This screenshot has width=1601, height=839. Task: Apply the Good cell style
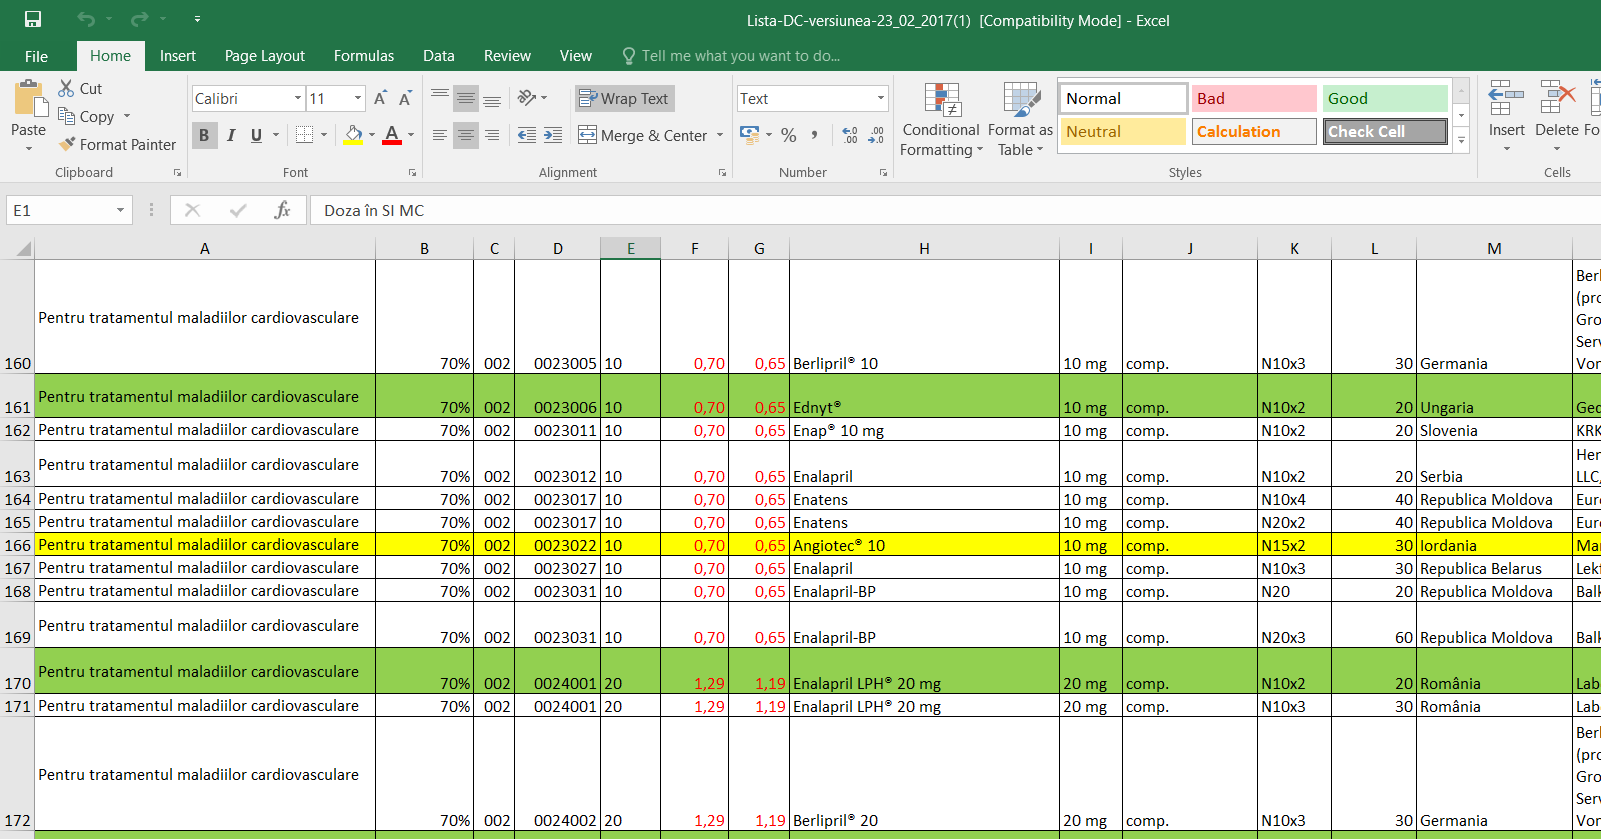coord(1384,98)
